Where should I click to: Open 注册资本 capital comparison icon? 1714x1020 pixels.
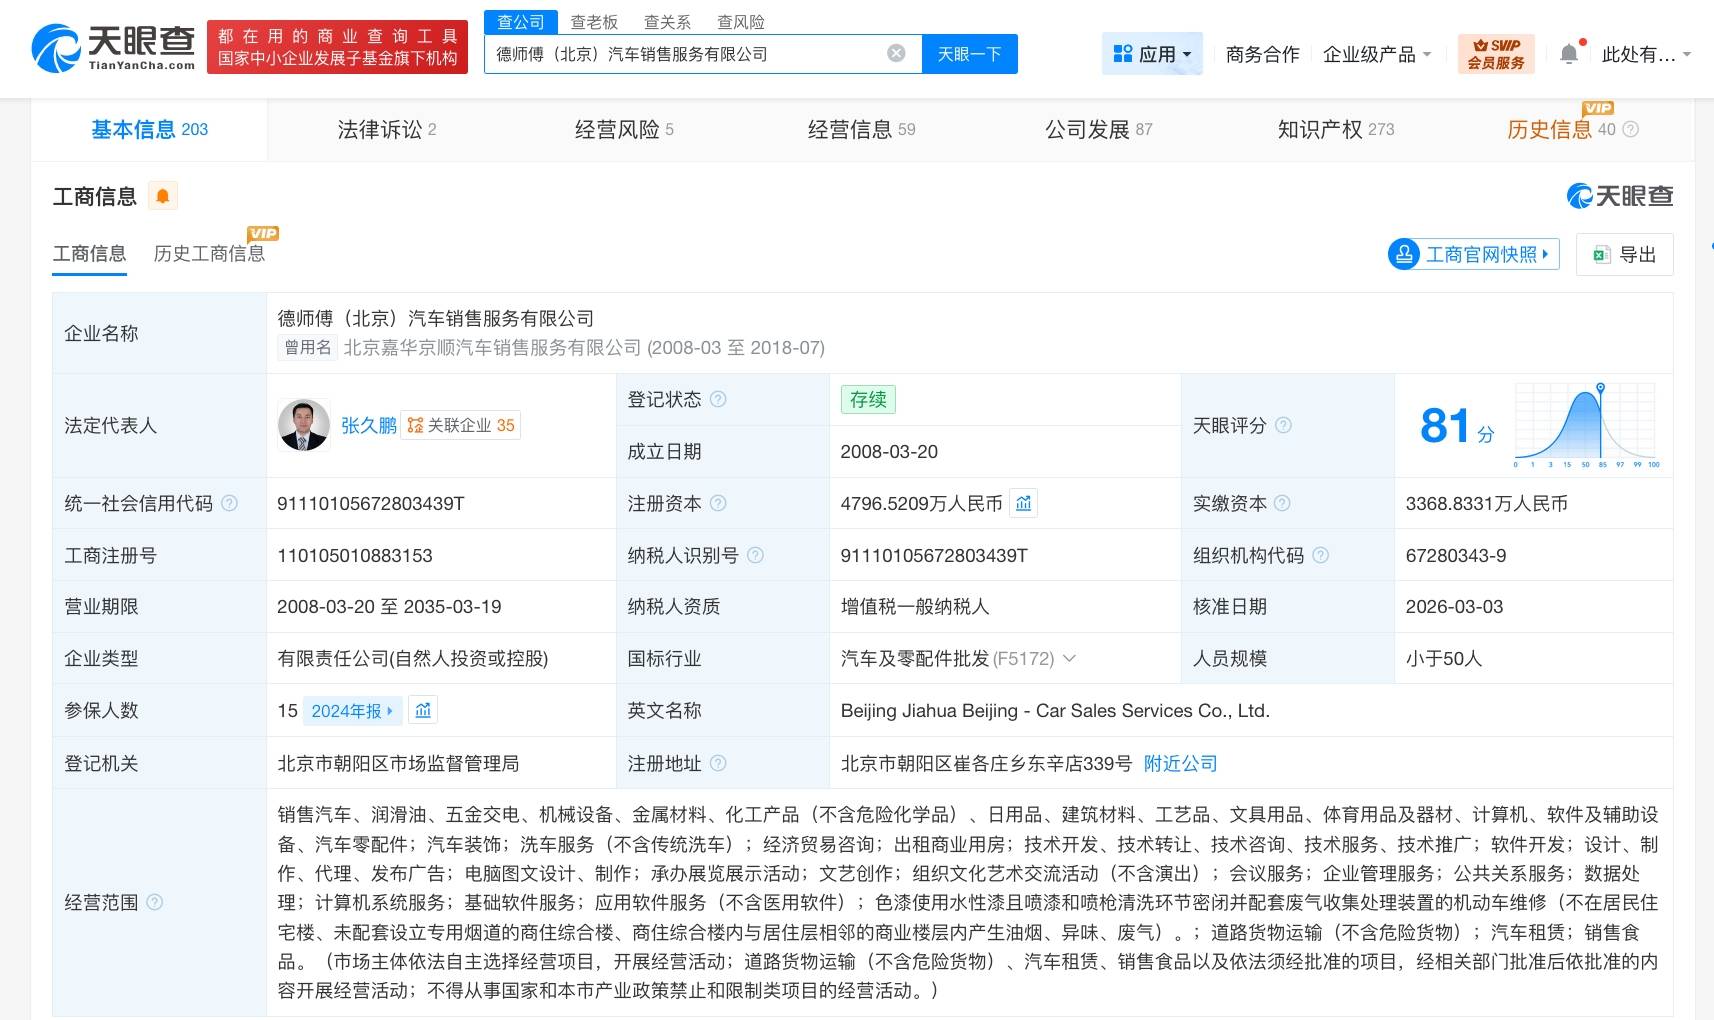pos(1024,503)
